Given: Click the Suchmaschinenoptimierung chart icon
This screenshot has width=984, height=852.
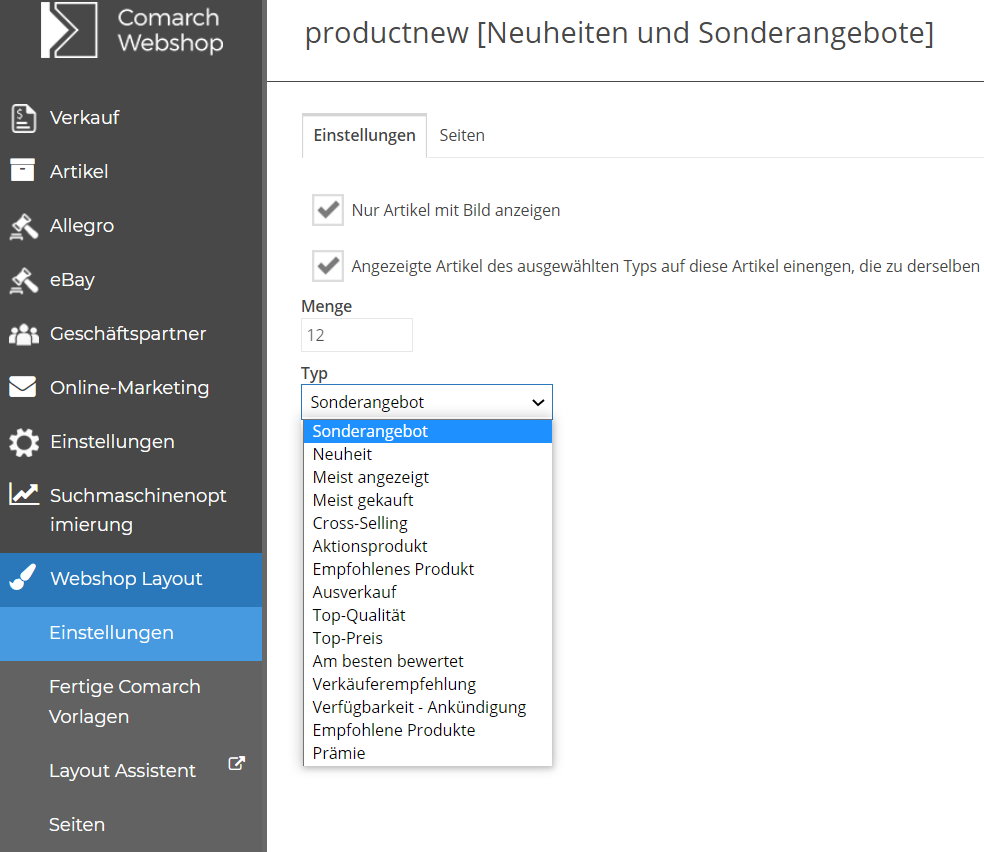Looking at the screenshot, I should [x=24, y=494].
